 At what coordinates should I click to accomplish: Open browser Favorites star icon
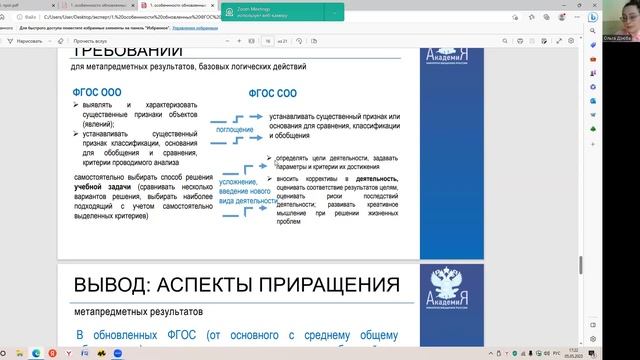click(x=531, y=17)
